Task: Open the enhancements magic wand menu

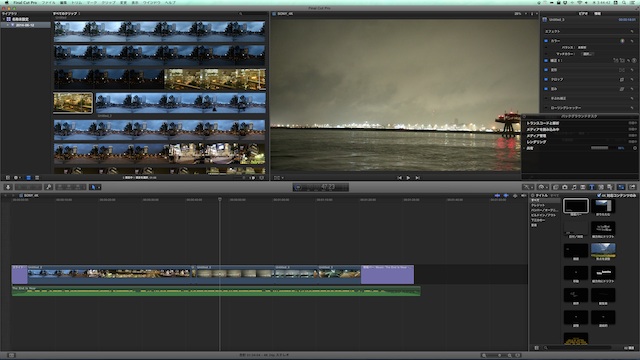Action: pyautogui.click(x=527, y=187)
